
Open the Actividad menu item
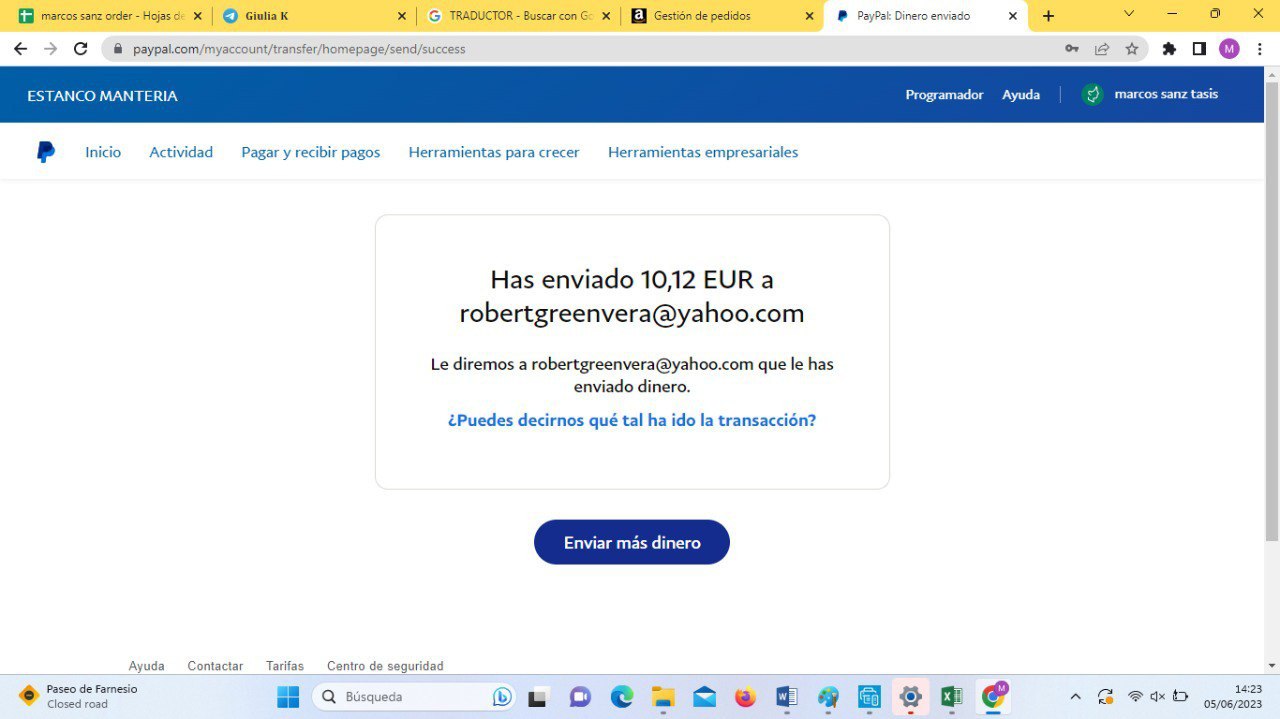point(181,152)
